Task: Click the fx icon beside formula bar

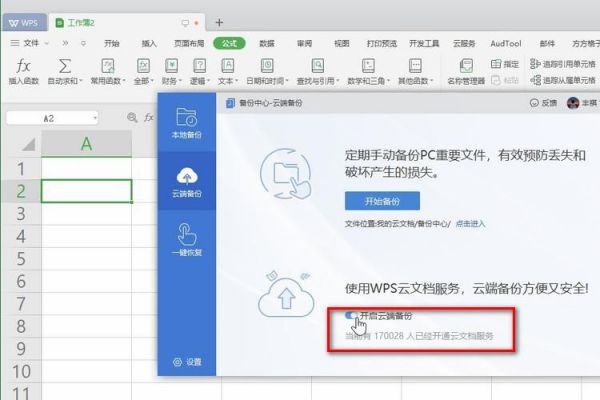Action: (148, 118)
